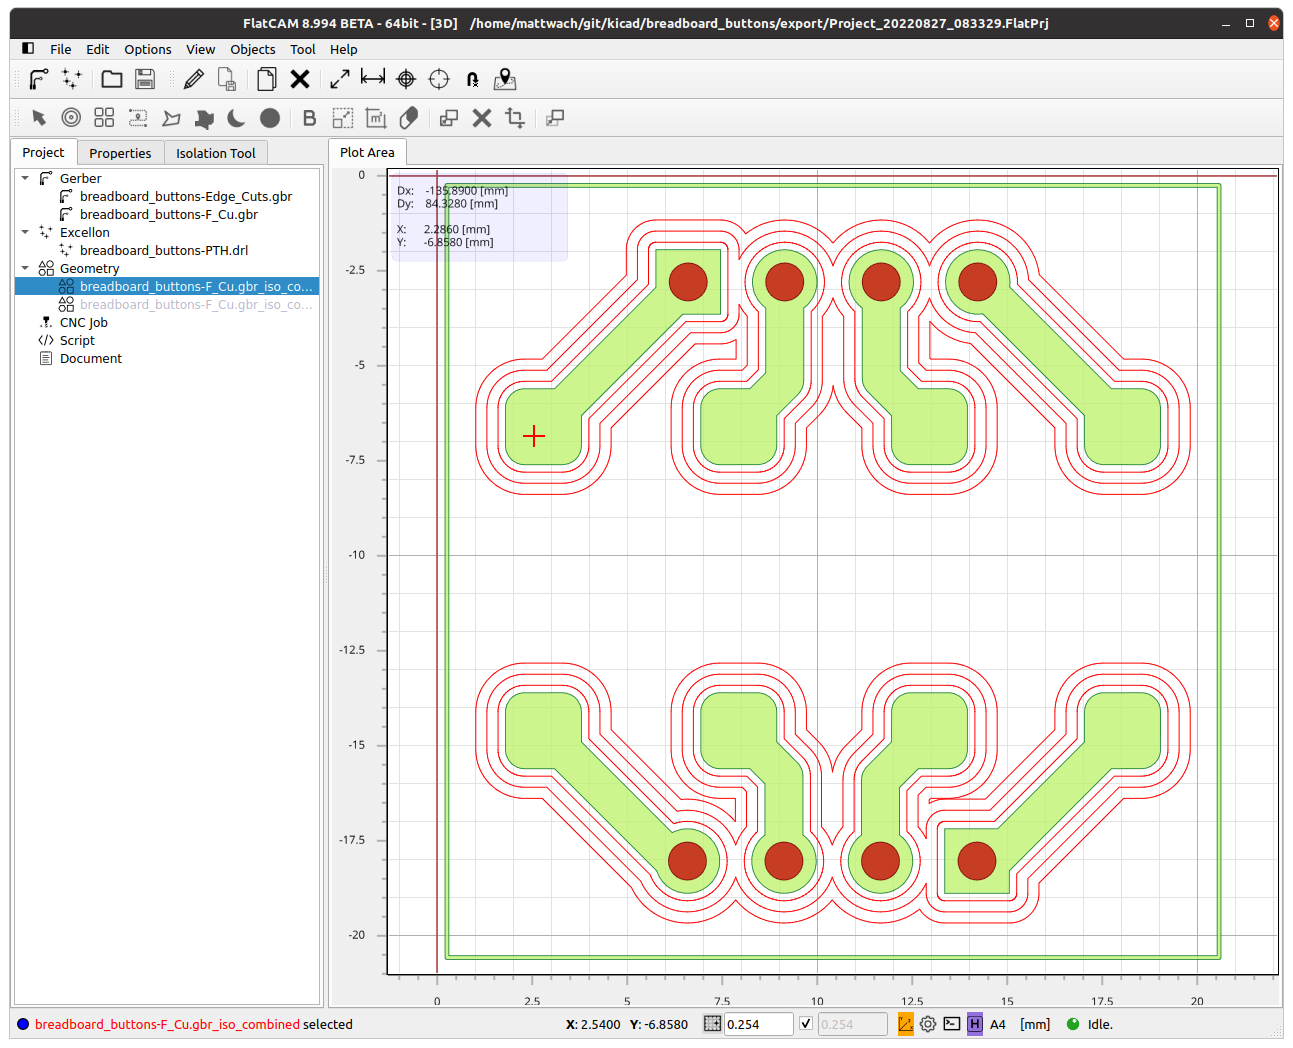Click the black X delete icon in top toolbar

tap(299, 79)
